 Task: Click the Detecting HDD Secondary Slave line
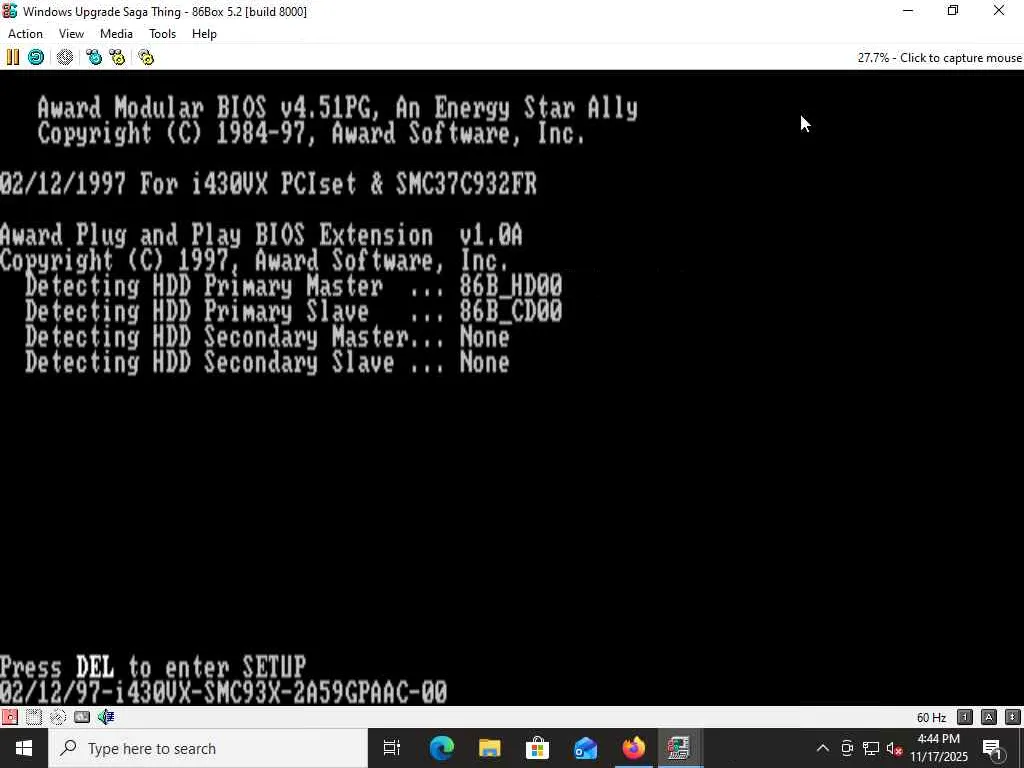[267, 363]
